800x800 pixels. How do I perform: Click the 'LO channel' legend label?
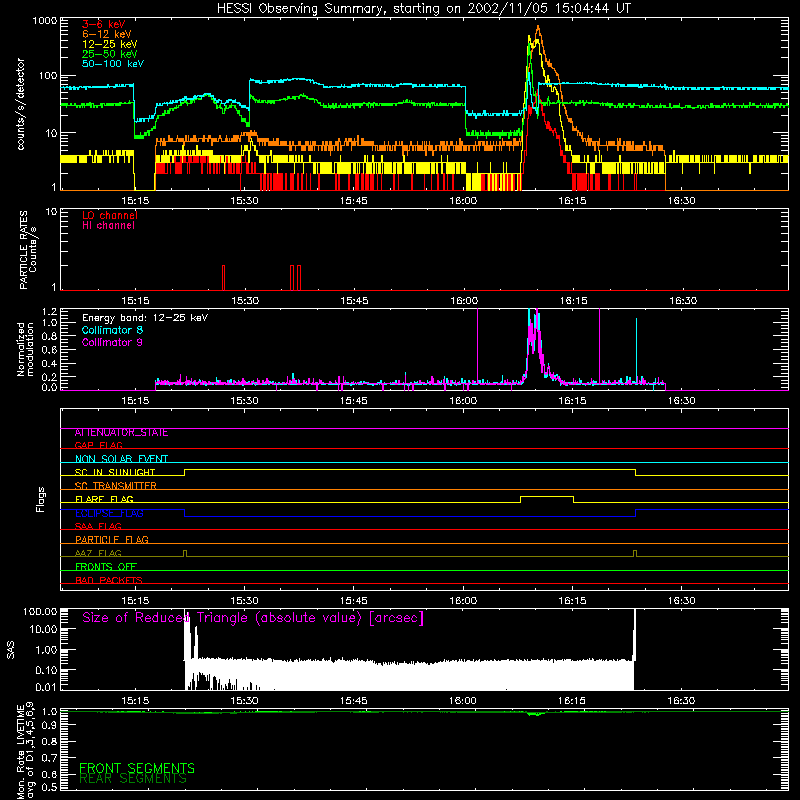(x=110, y=215)
